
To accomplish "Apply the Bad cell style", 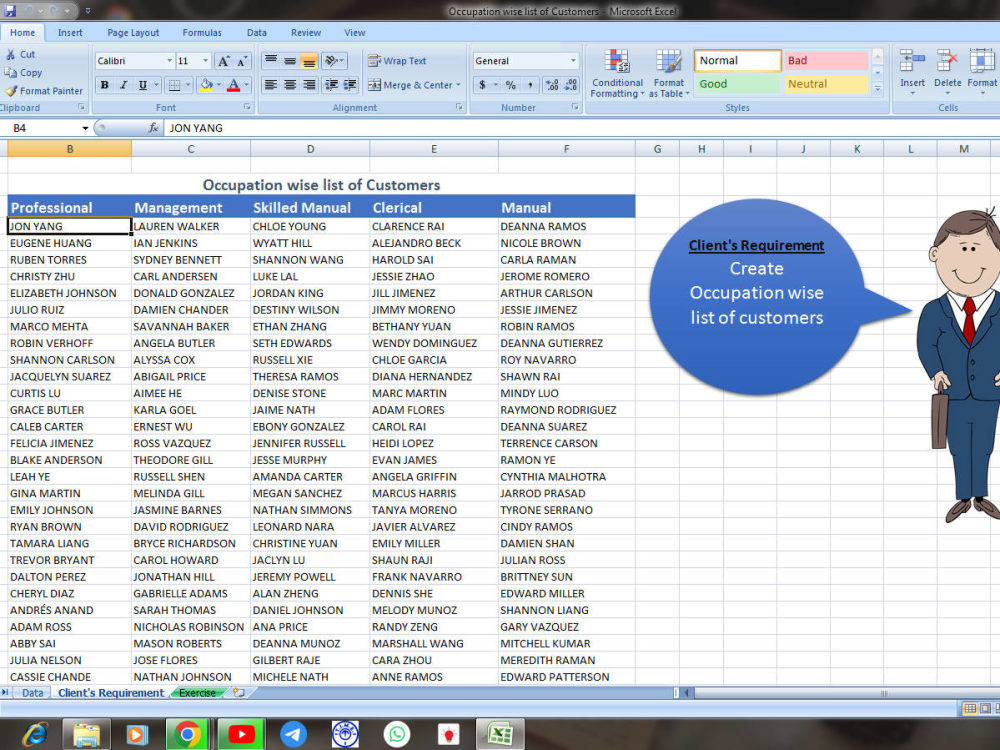I will tap(826, 61).
